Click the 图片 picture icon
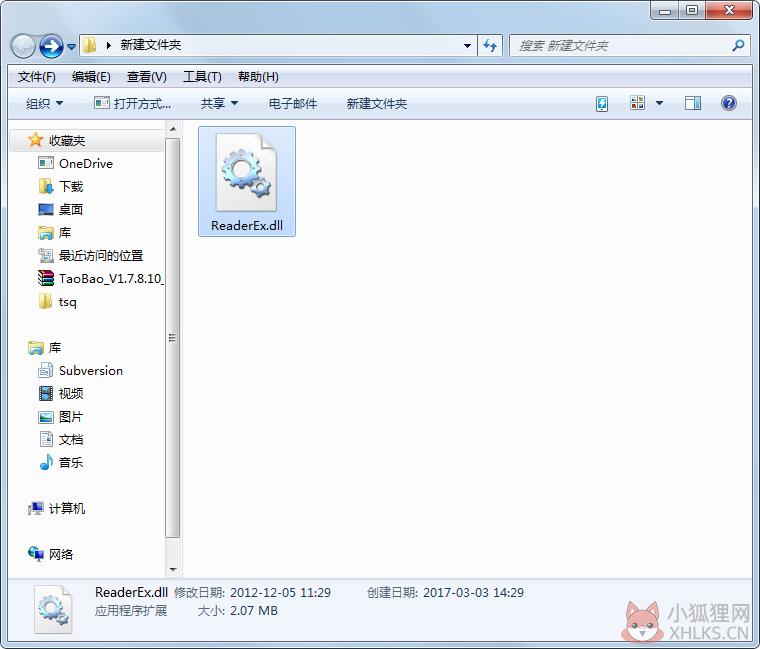Viewport: 760px width, 649px height. coord(46,417)
